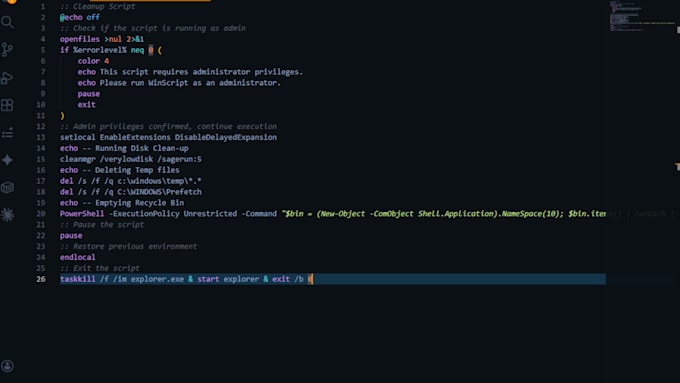Click 'echo Please run WinScript as an administrator.'
The width and height of the screenshot is (680, 383).
coord(179,82)
